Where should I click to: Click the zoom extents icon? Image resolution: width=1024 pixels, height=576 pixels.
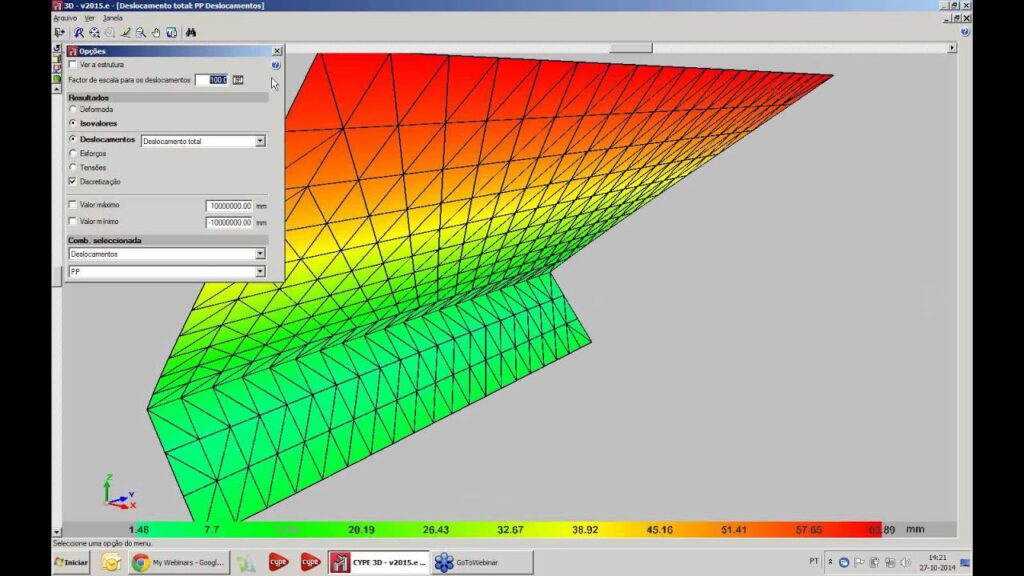(x=94, y=32)
